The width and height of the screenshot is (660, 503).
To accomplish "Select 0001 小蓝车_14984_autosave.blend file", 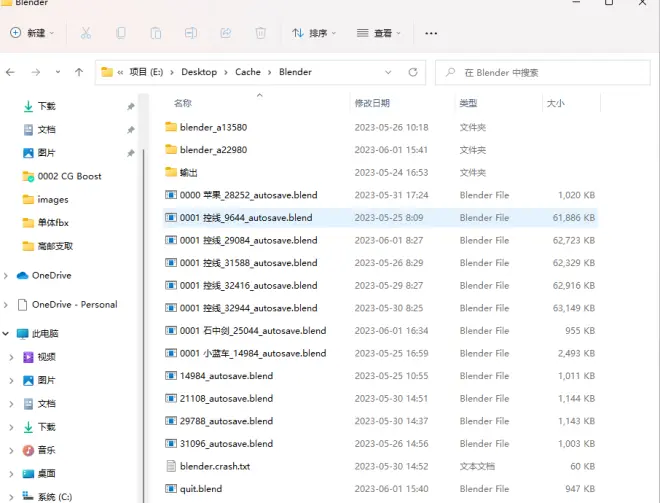I will [381, 353].
